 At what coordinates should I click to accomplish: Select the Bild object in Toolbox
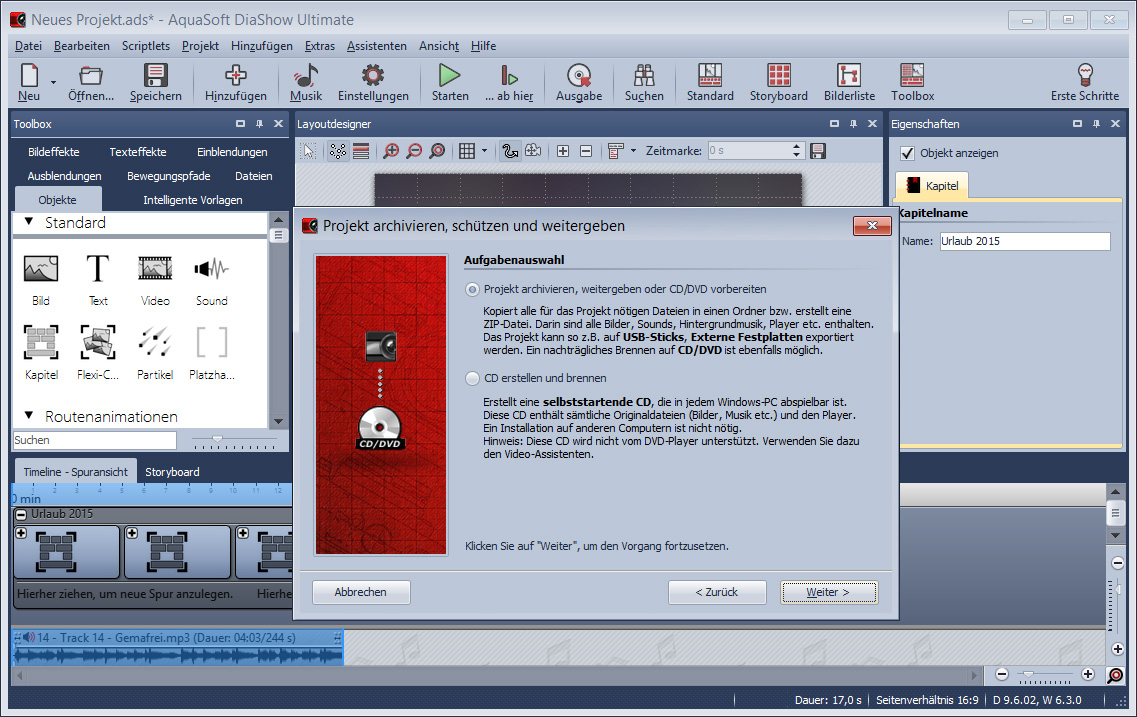[x=41, y=281]
